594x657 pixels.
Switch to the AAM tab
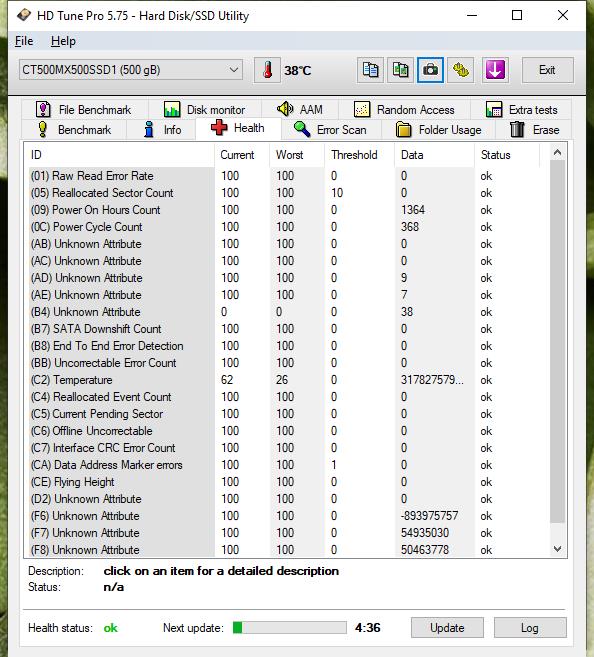click(x=300, y=110)
